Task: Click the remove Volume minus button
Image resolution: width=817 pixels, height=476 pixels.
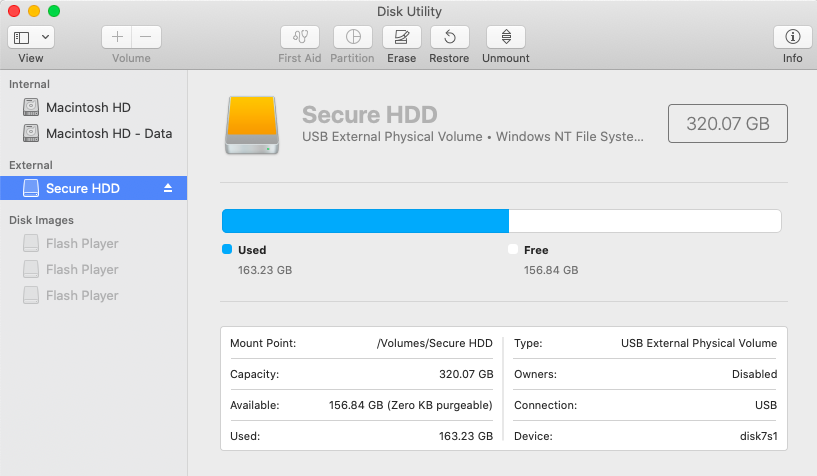Action: [146, 37]
